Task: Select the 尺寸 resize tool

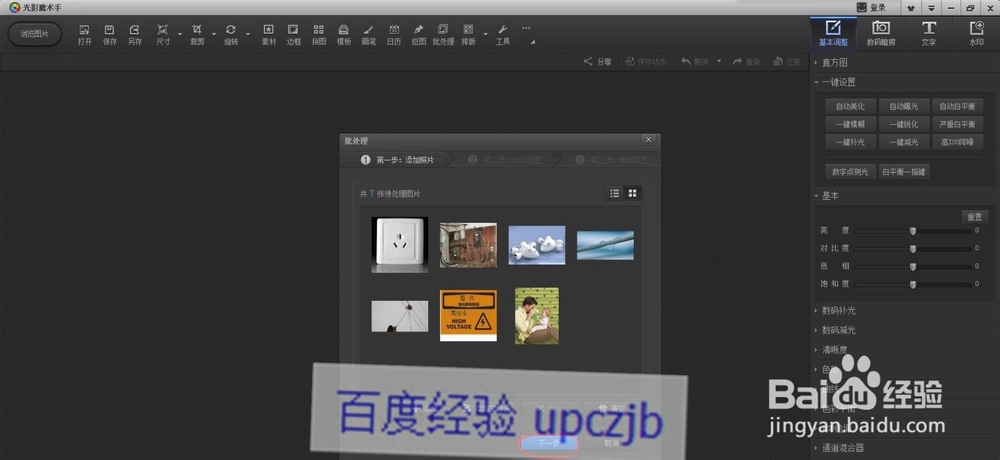Action: click(x=163, y=34)
